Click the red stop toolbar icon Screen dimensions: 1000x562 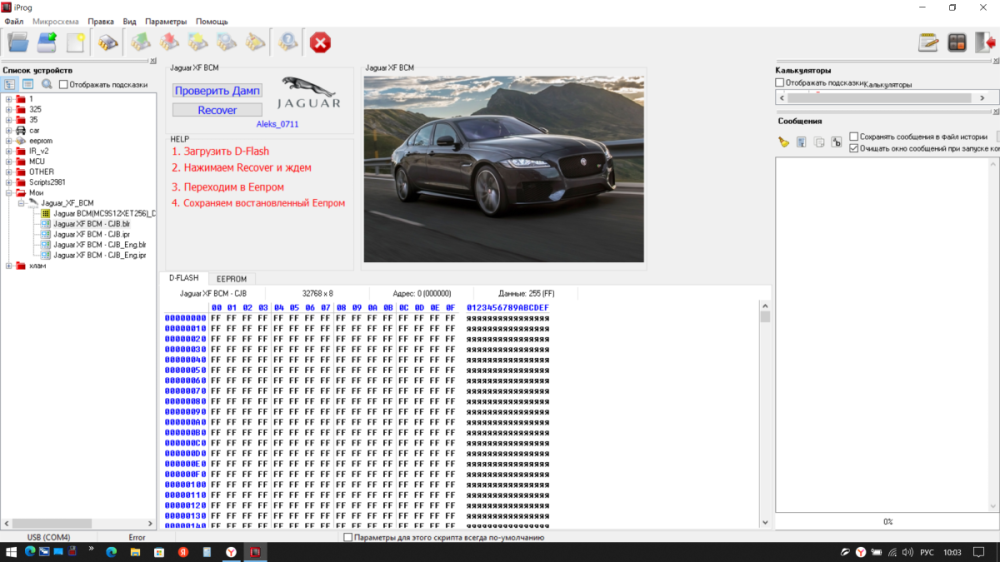[x=320, y=42]
